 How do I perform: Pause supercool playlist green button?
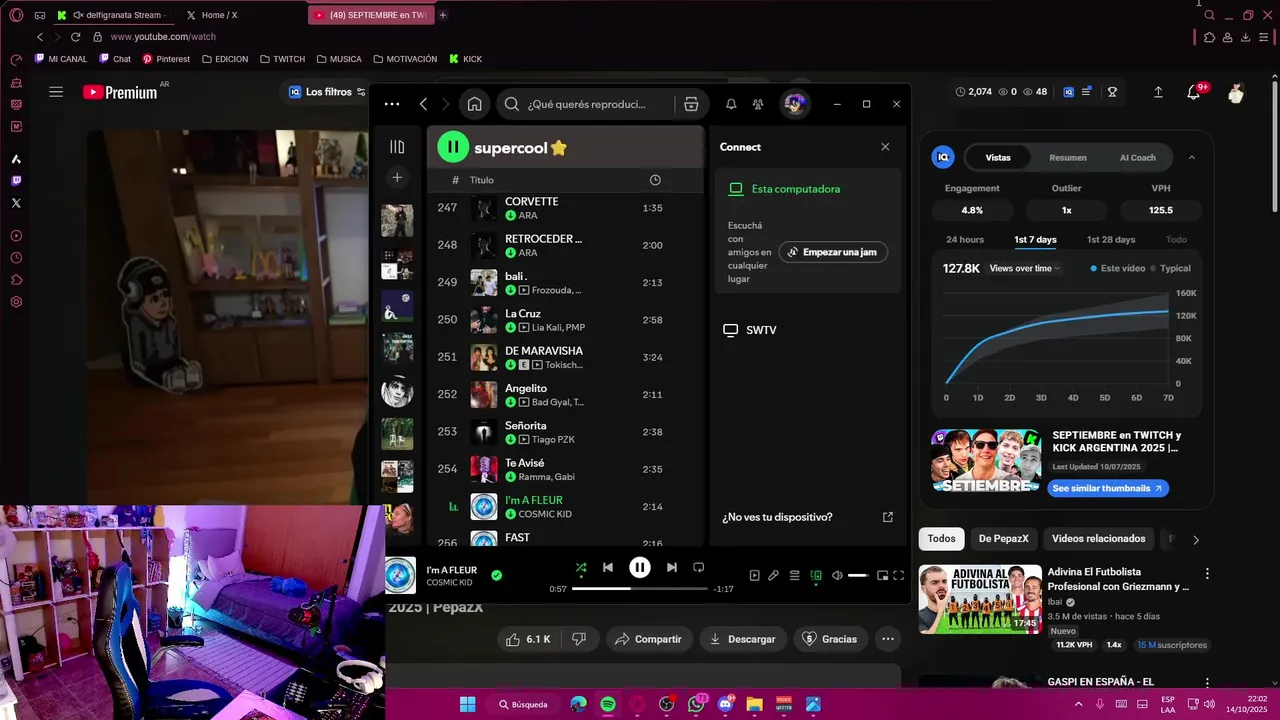(x=453, y=147)
